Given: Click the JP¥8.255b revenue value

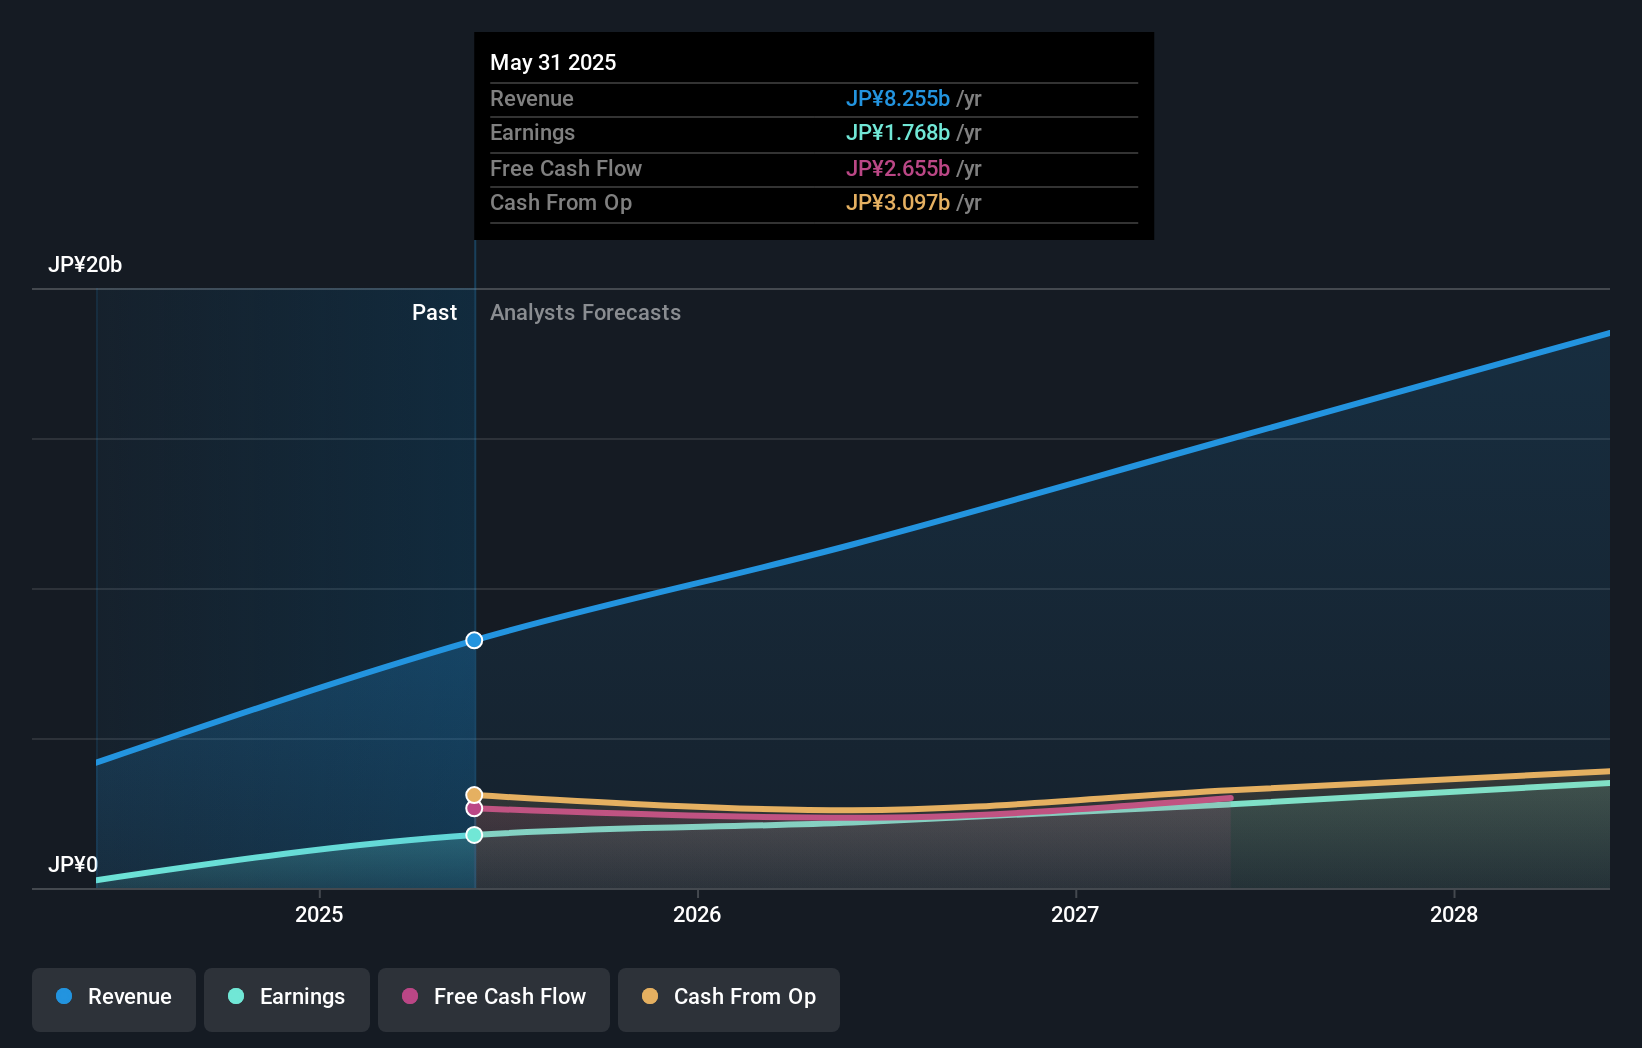Looking at the screenshot, I should [x=897, y=98].
